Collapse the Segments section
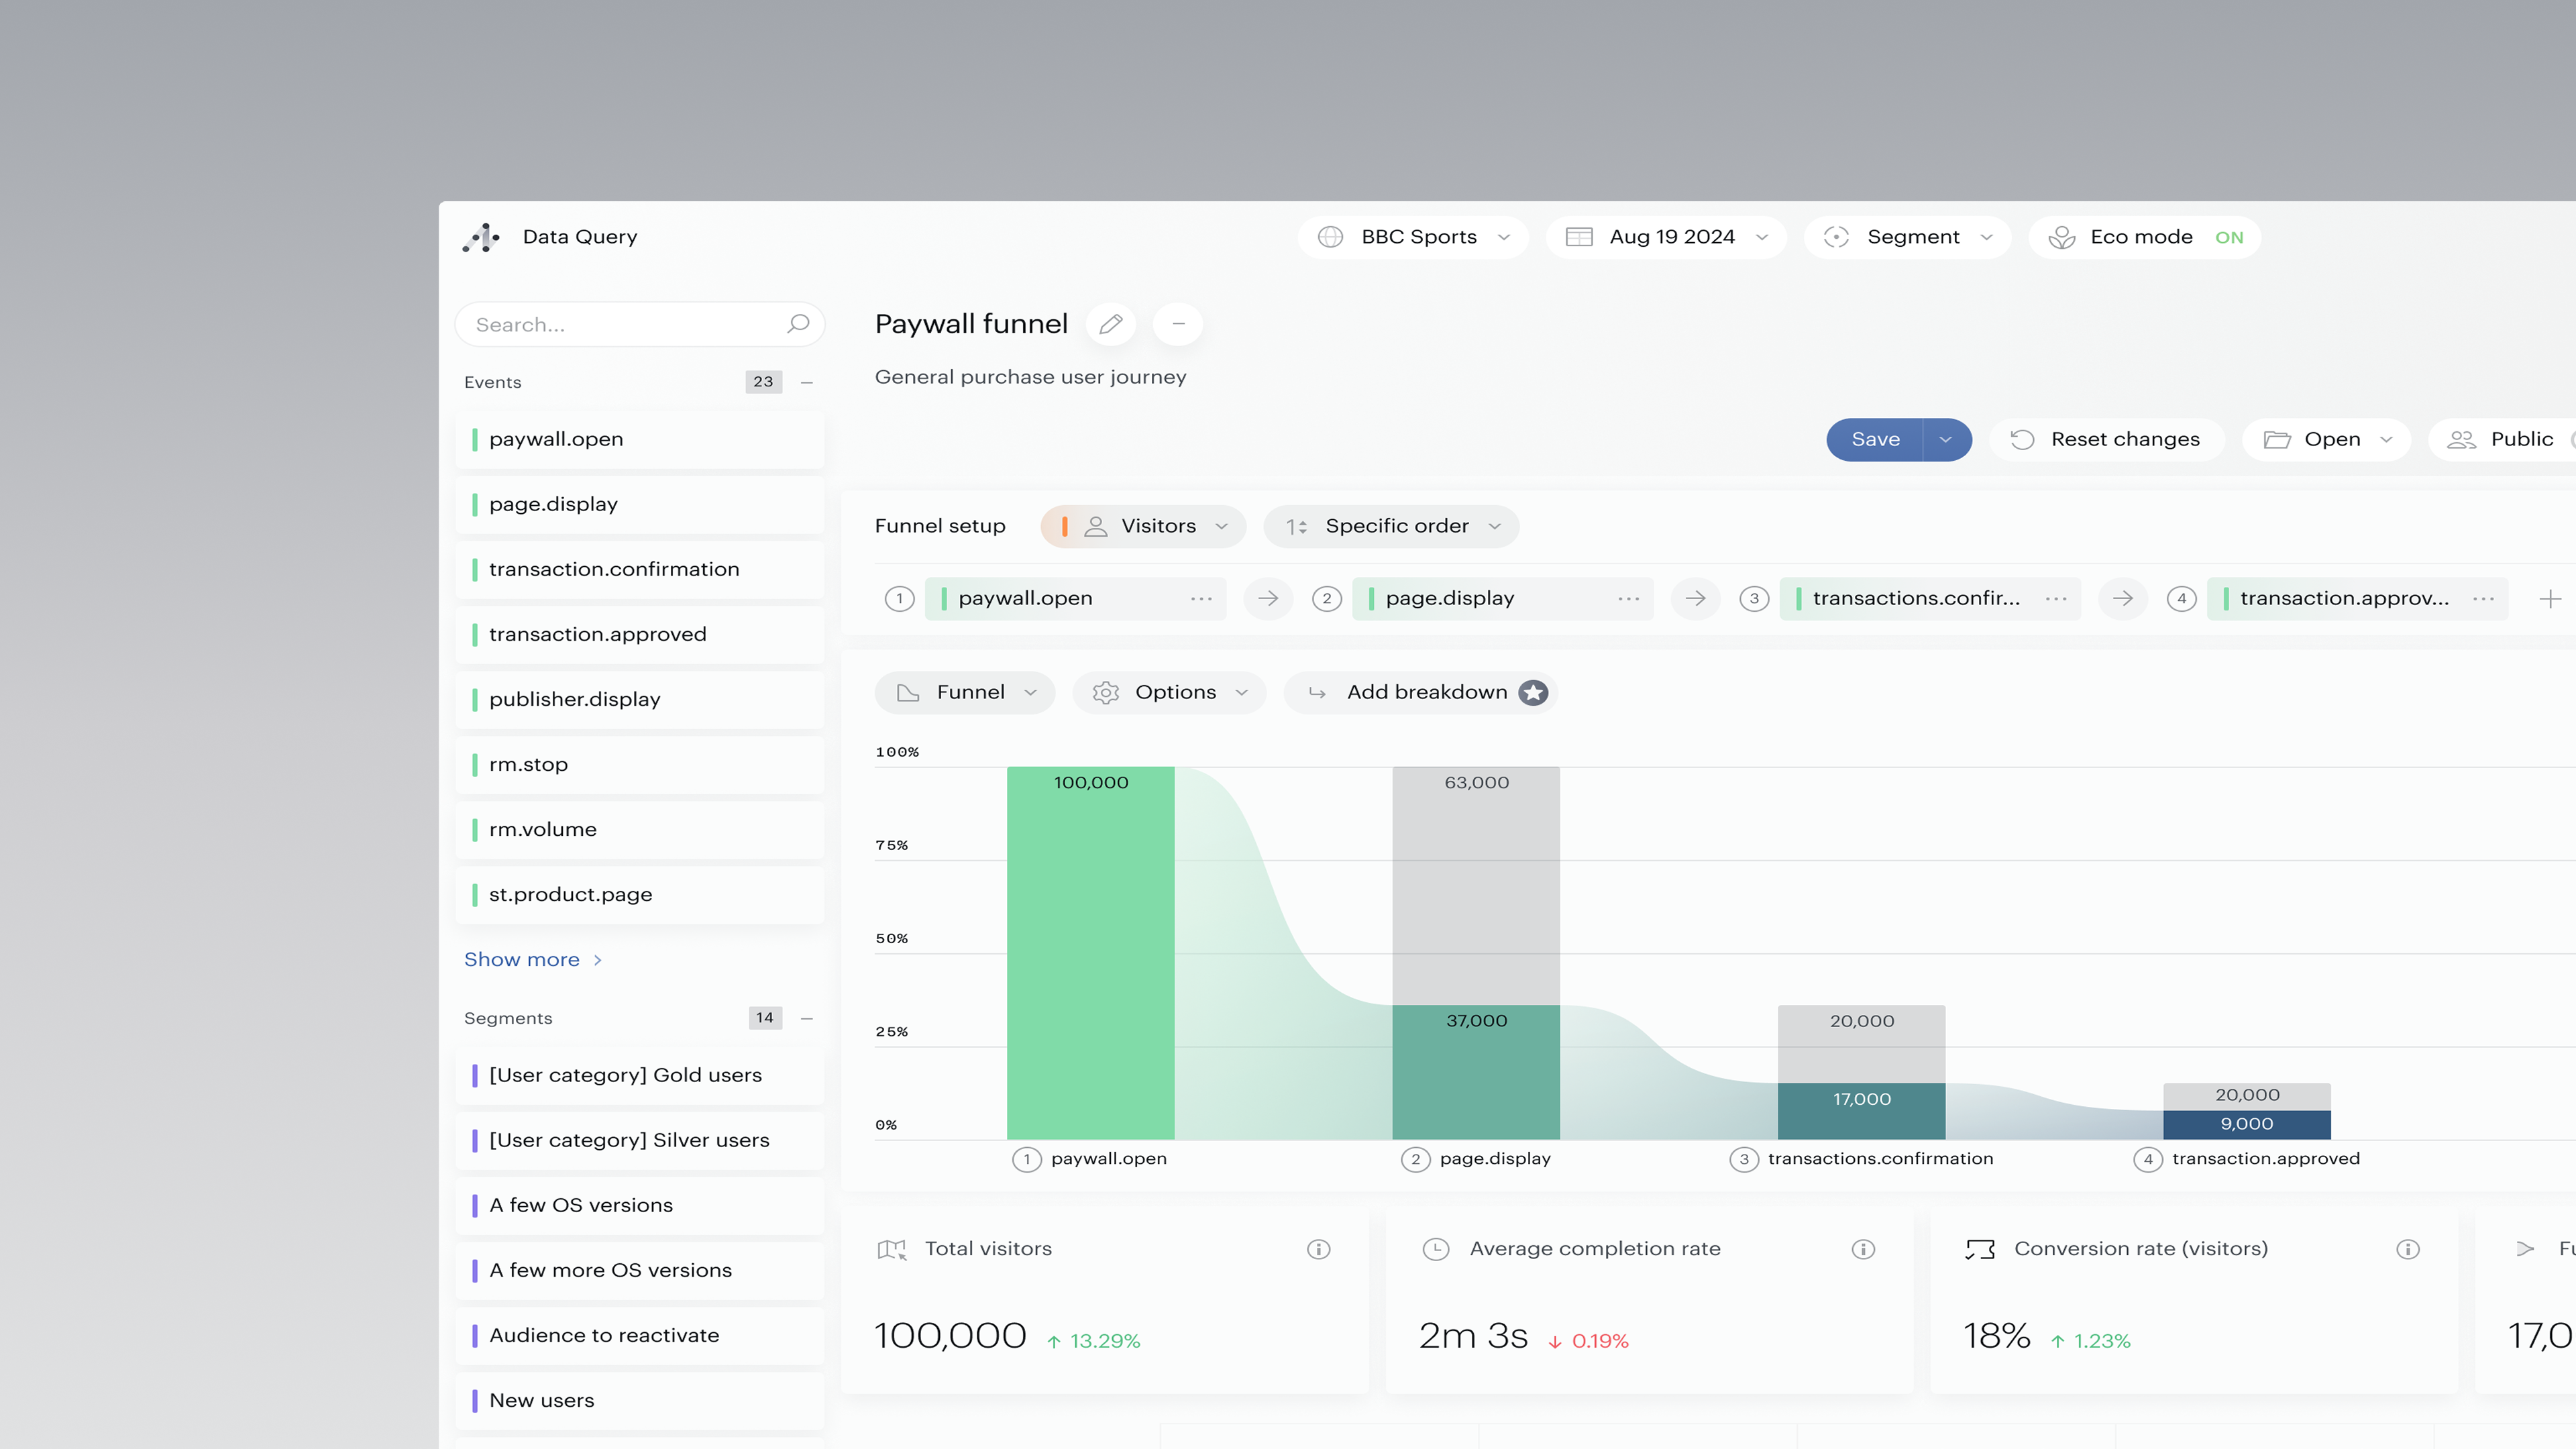Screen dimensions: 2576x1449 pos(807,1018)
